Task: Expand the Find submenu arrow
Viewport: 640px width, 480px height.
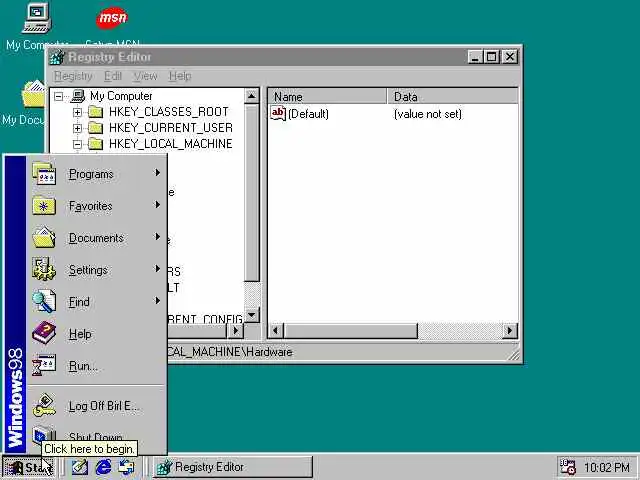Action: (x=158, y=301)
